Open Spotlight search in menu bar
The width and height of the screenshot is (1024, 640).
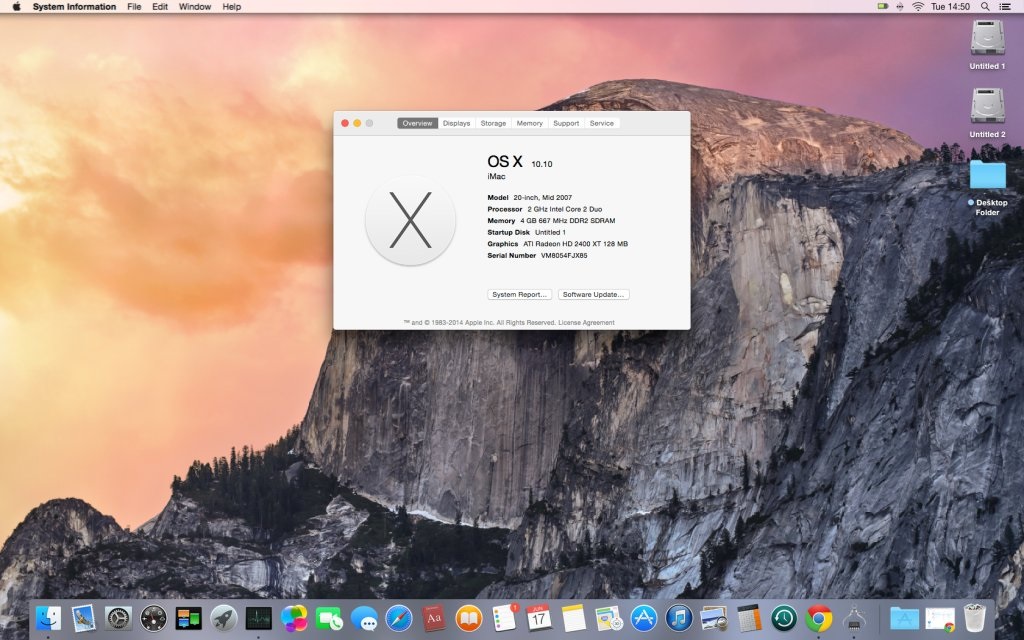[x=985, y=7]
